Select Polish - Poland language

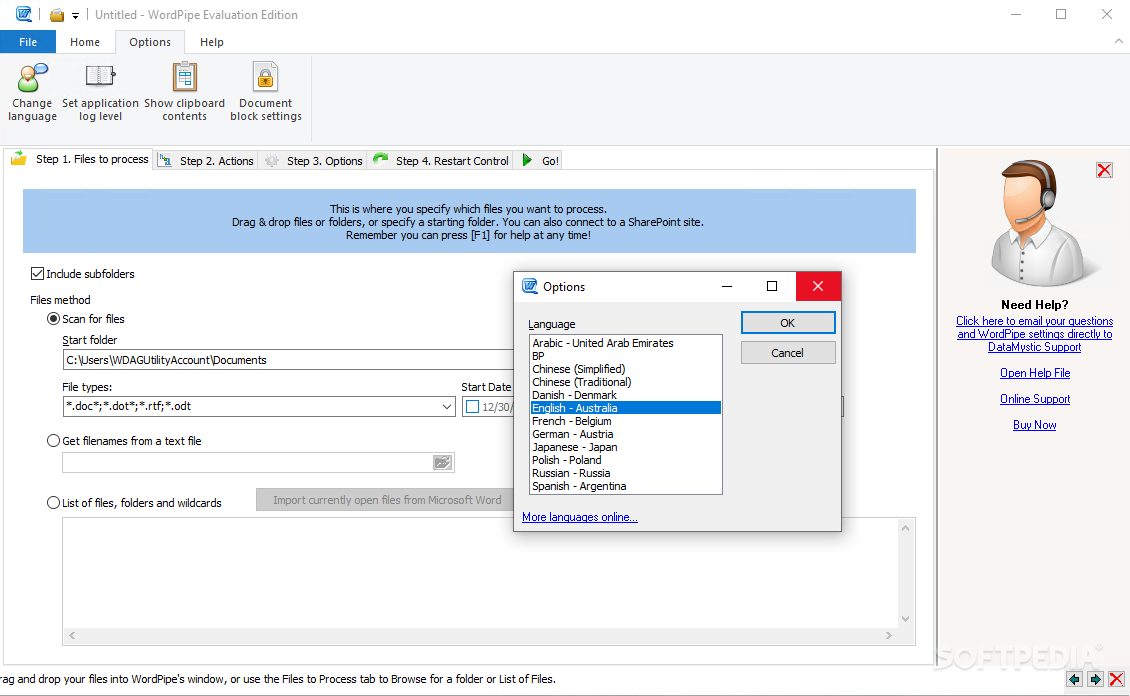coord(625,460)
